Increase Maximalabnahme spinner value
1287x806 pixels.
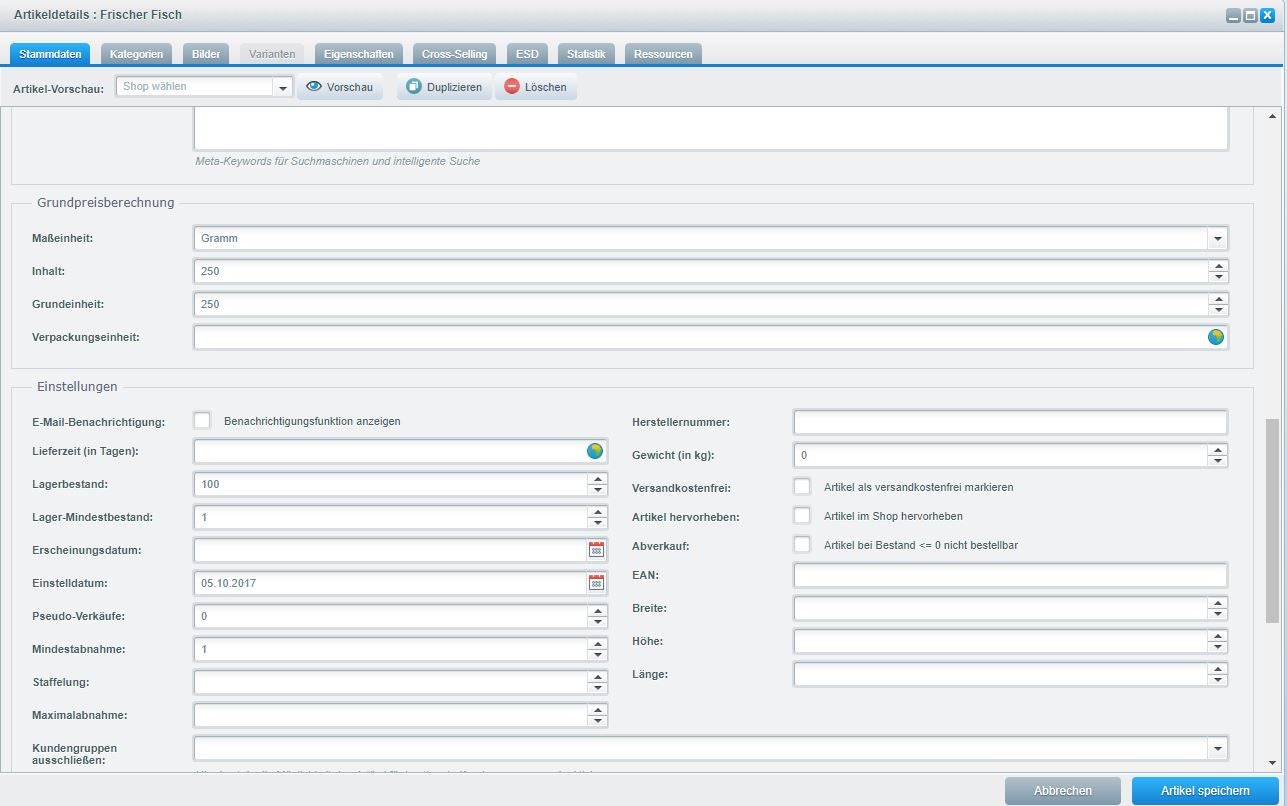597,710
